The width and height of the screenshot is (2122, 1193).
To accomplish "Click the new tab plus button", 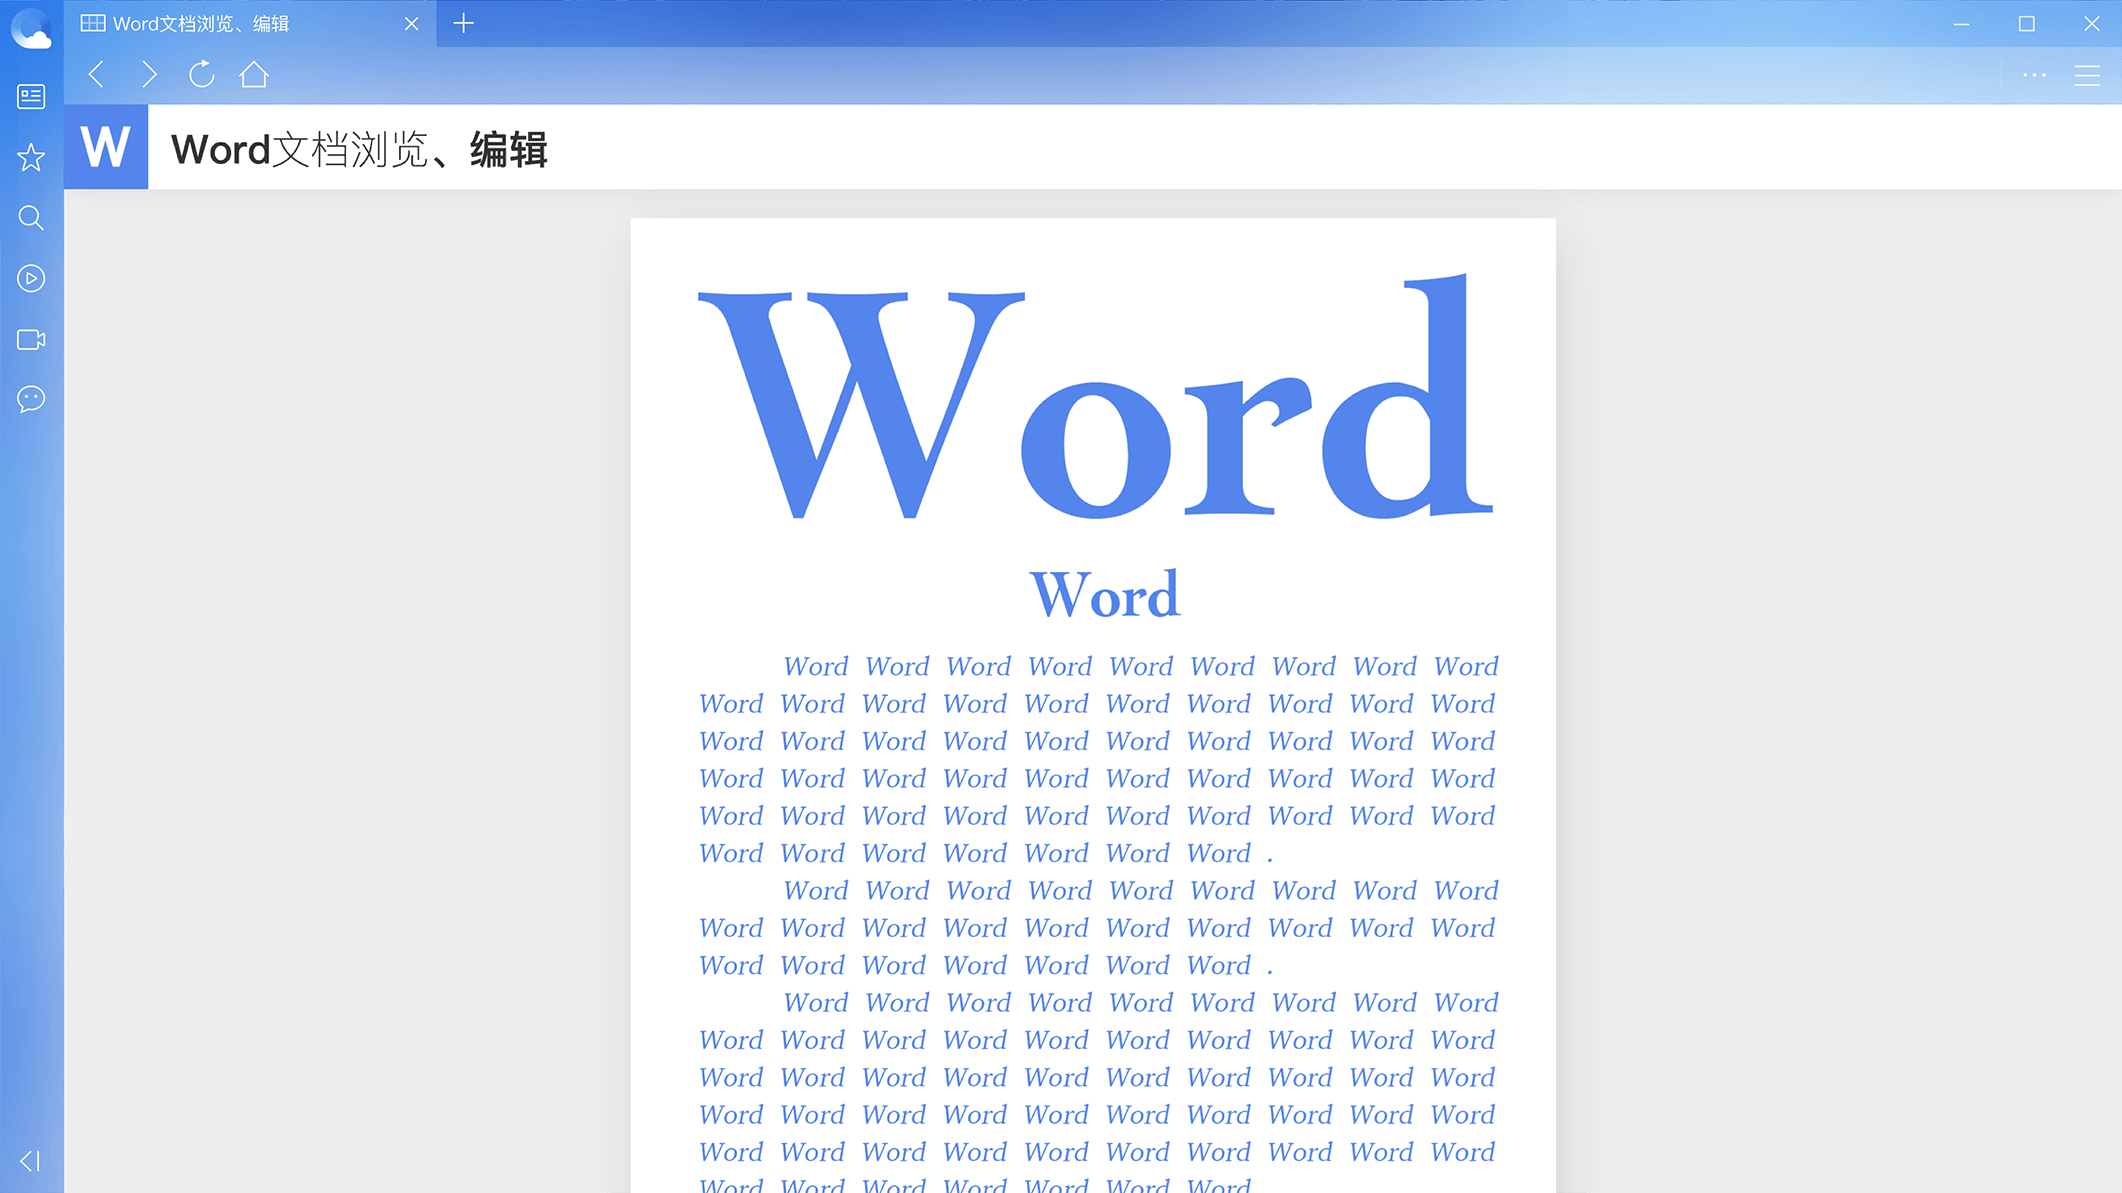I will coord(463,23).
